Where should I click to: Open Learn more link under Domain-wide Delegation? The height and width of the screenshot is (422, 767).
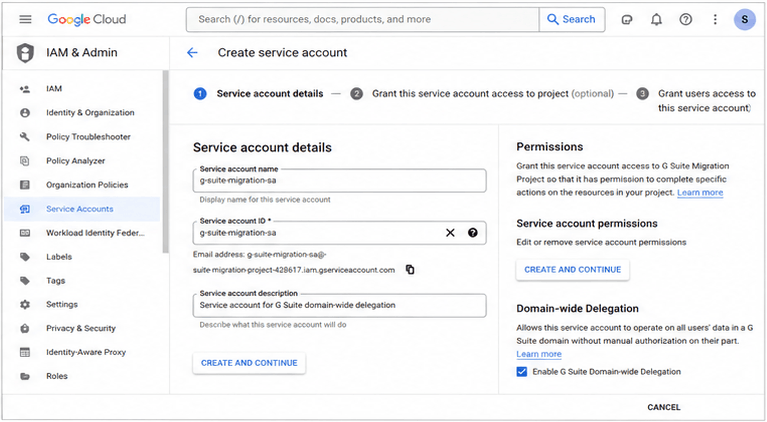[x=539, y=354]
